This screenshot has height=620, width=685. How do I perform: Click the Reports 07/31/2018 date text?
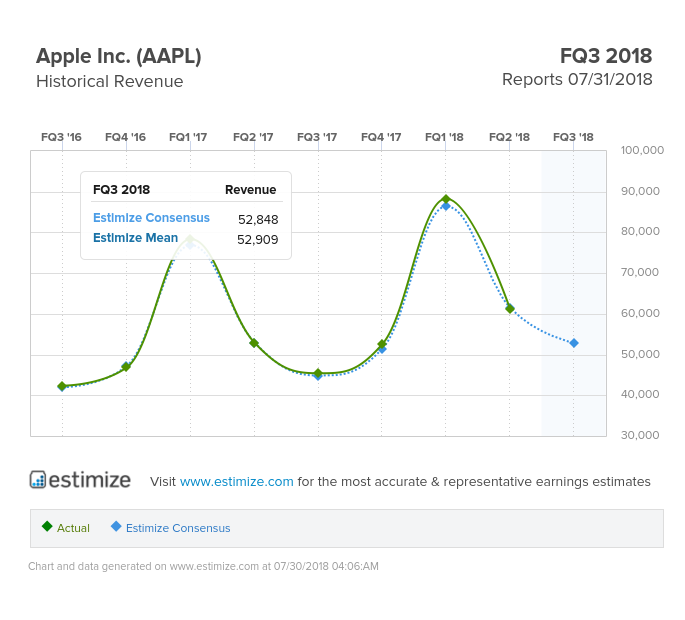[577, 80]
